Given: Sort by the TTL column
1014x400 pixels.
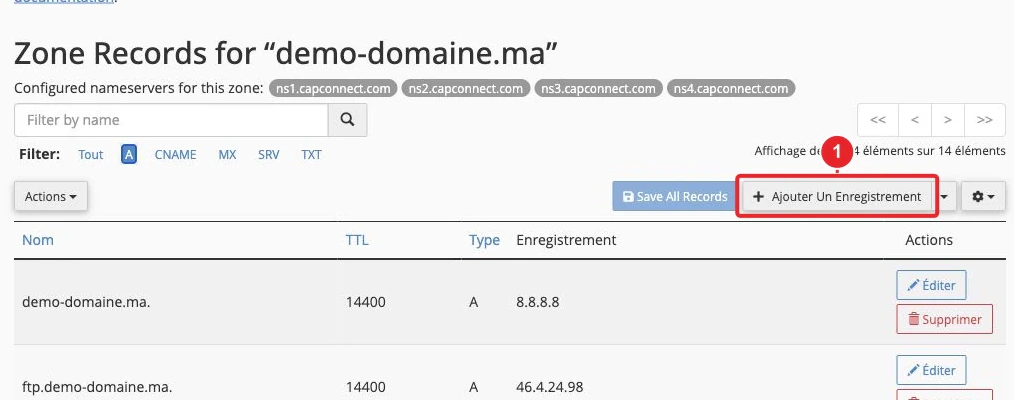Looking at the screenshot, I should point(357,240).
